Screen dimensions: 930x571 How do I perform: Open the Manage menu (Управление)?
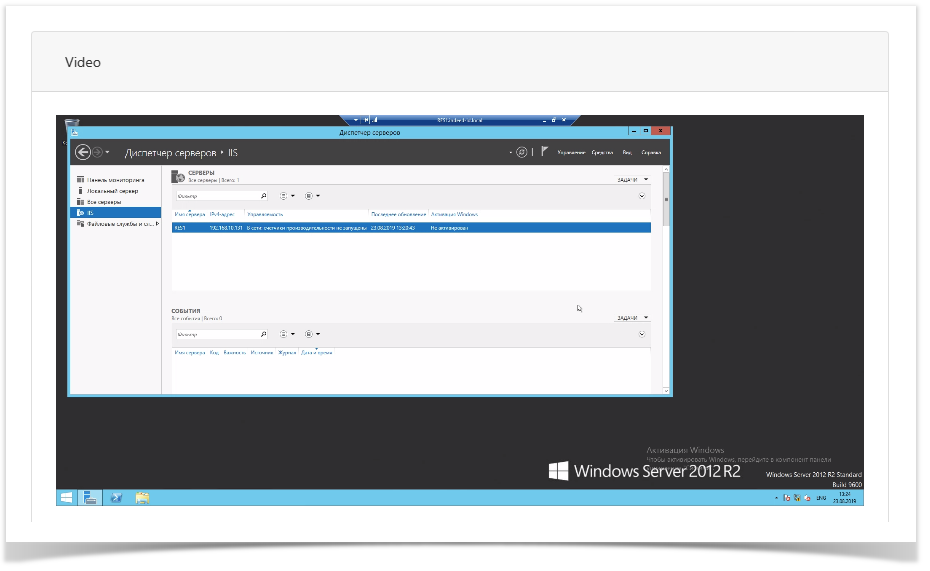[x=571, y=153]
